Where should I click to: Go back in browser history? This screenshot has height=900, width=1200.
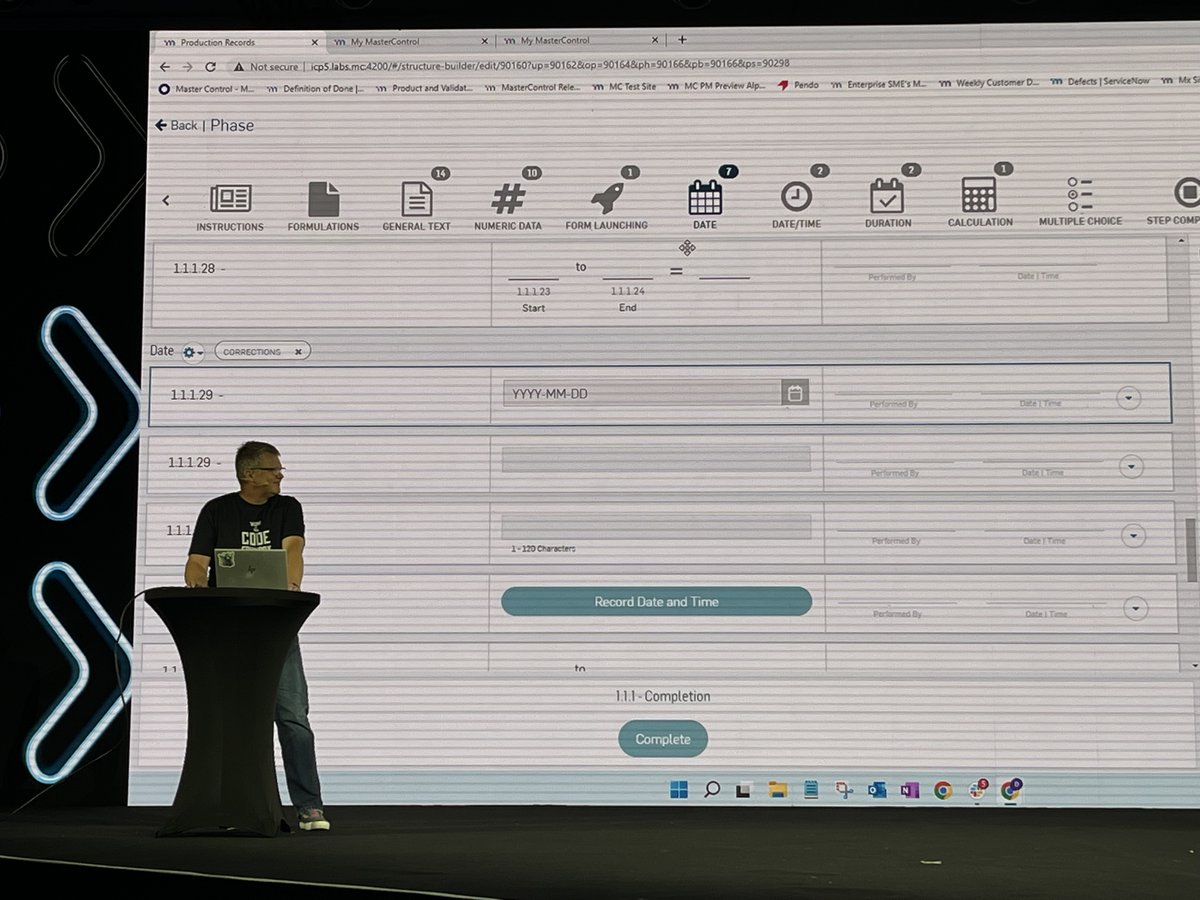[x=163, y=67]
